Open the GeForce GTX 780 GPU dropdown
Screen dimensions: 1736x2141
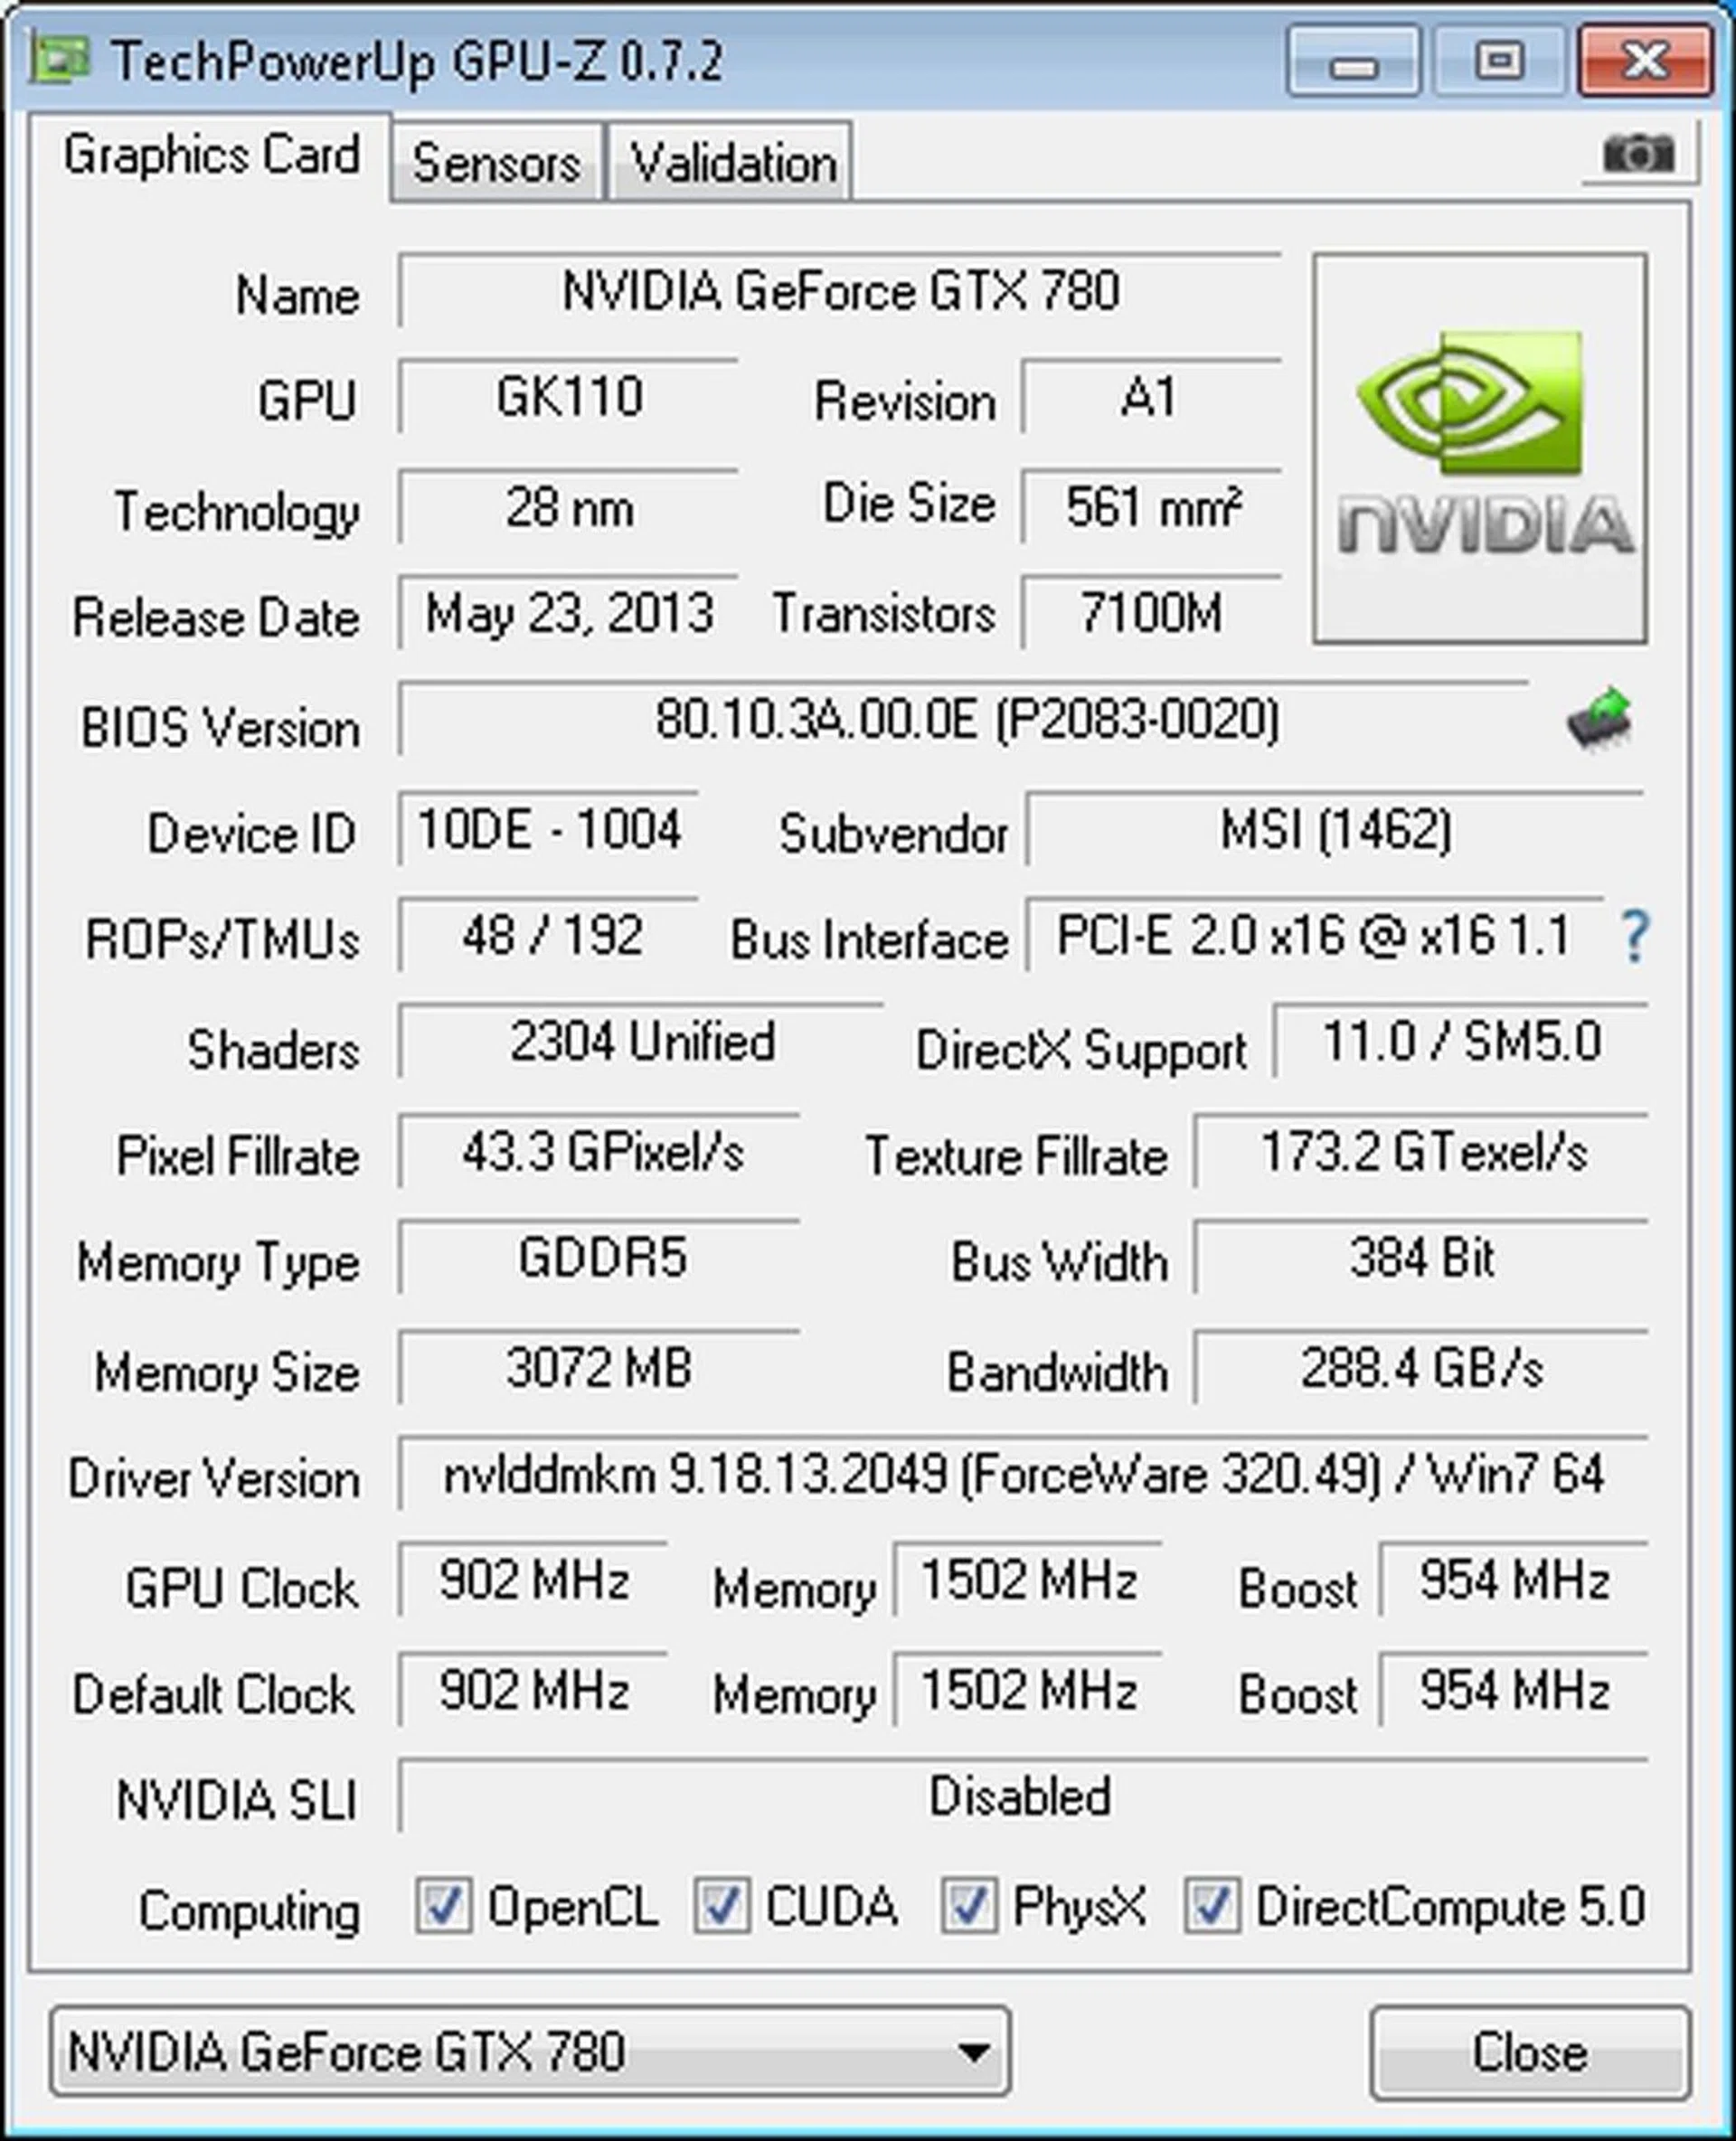tap(530, 2051)
